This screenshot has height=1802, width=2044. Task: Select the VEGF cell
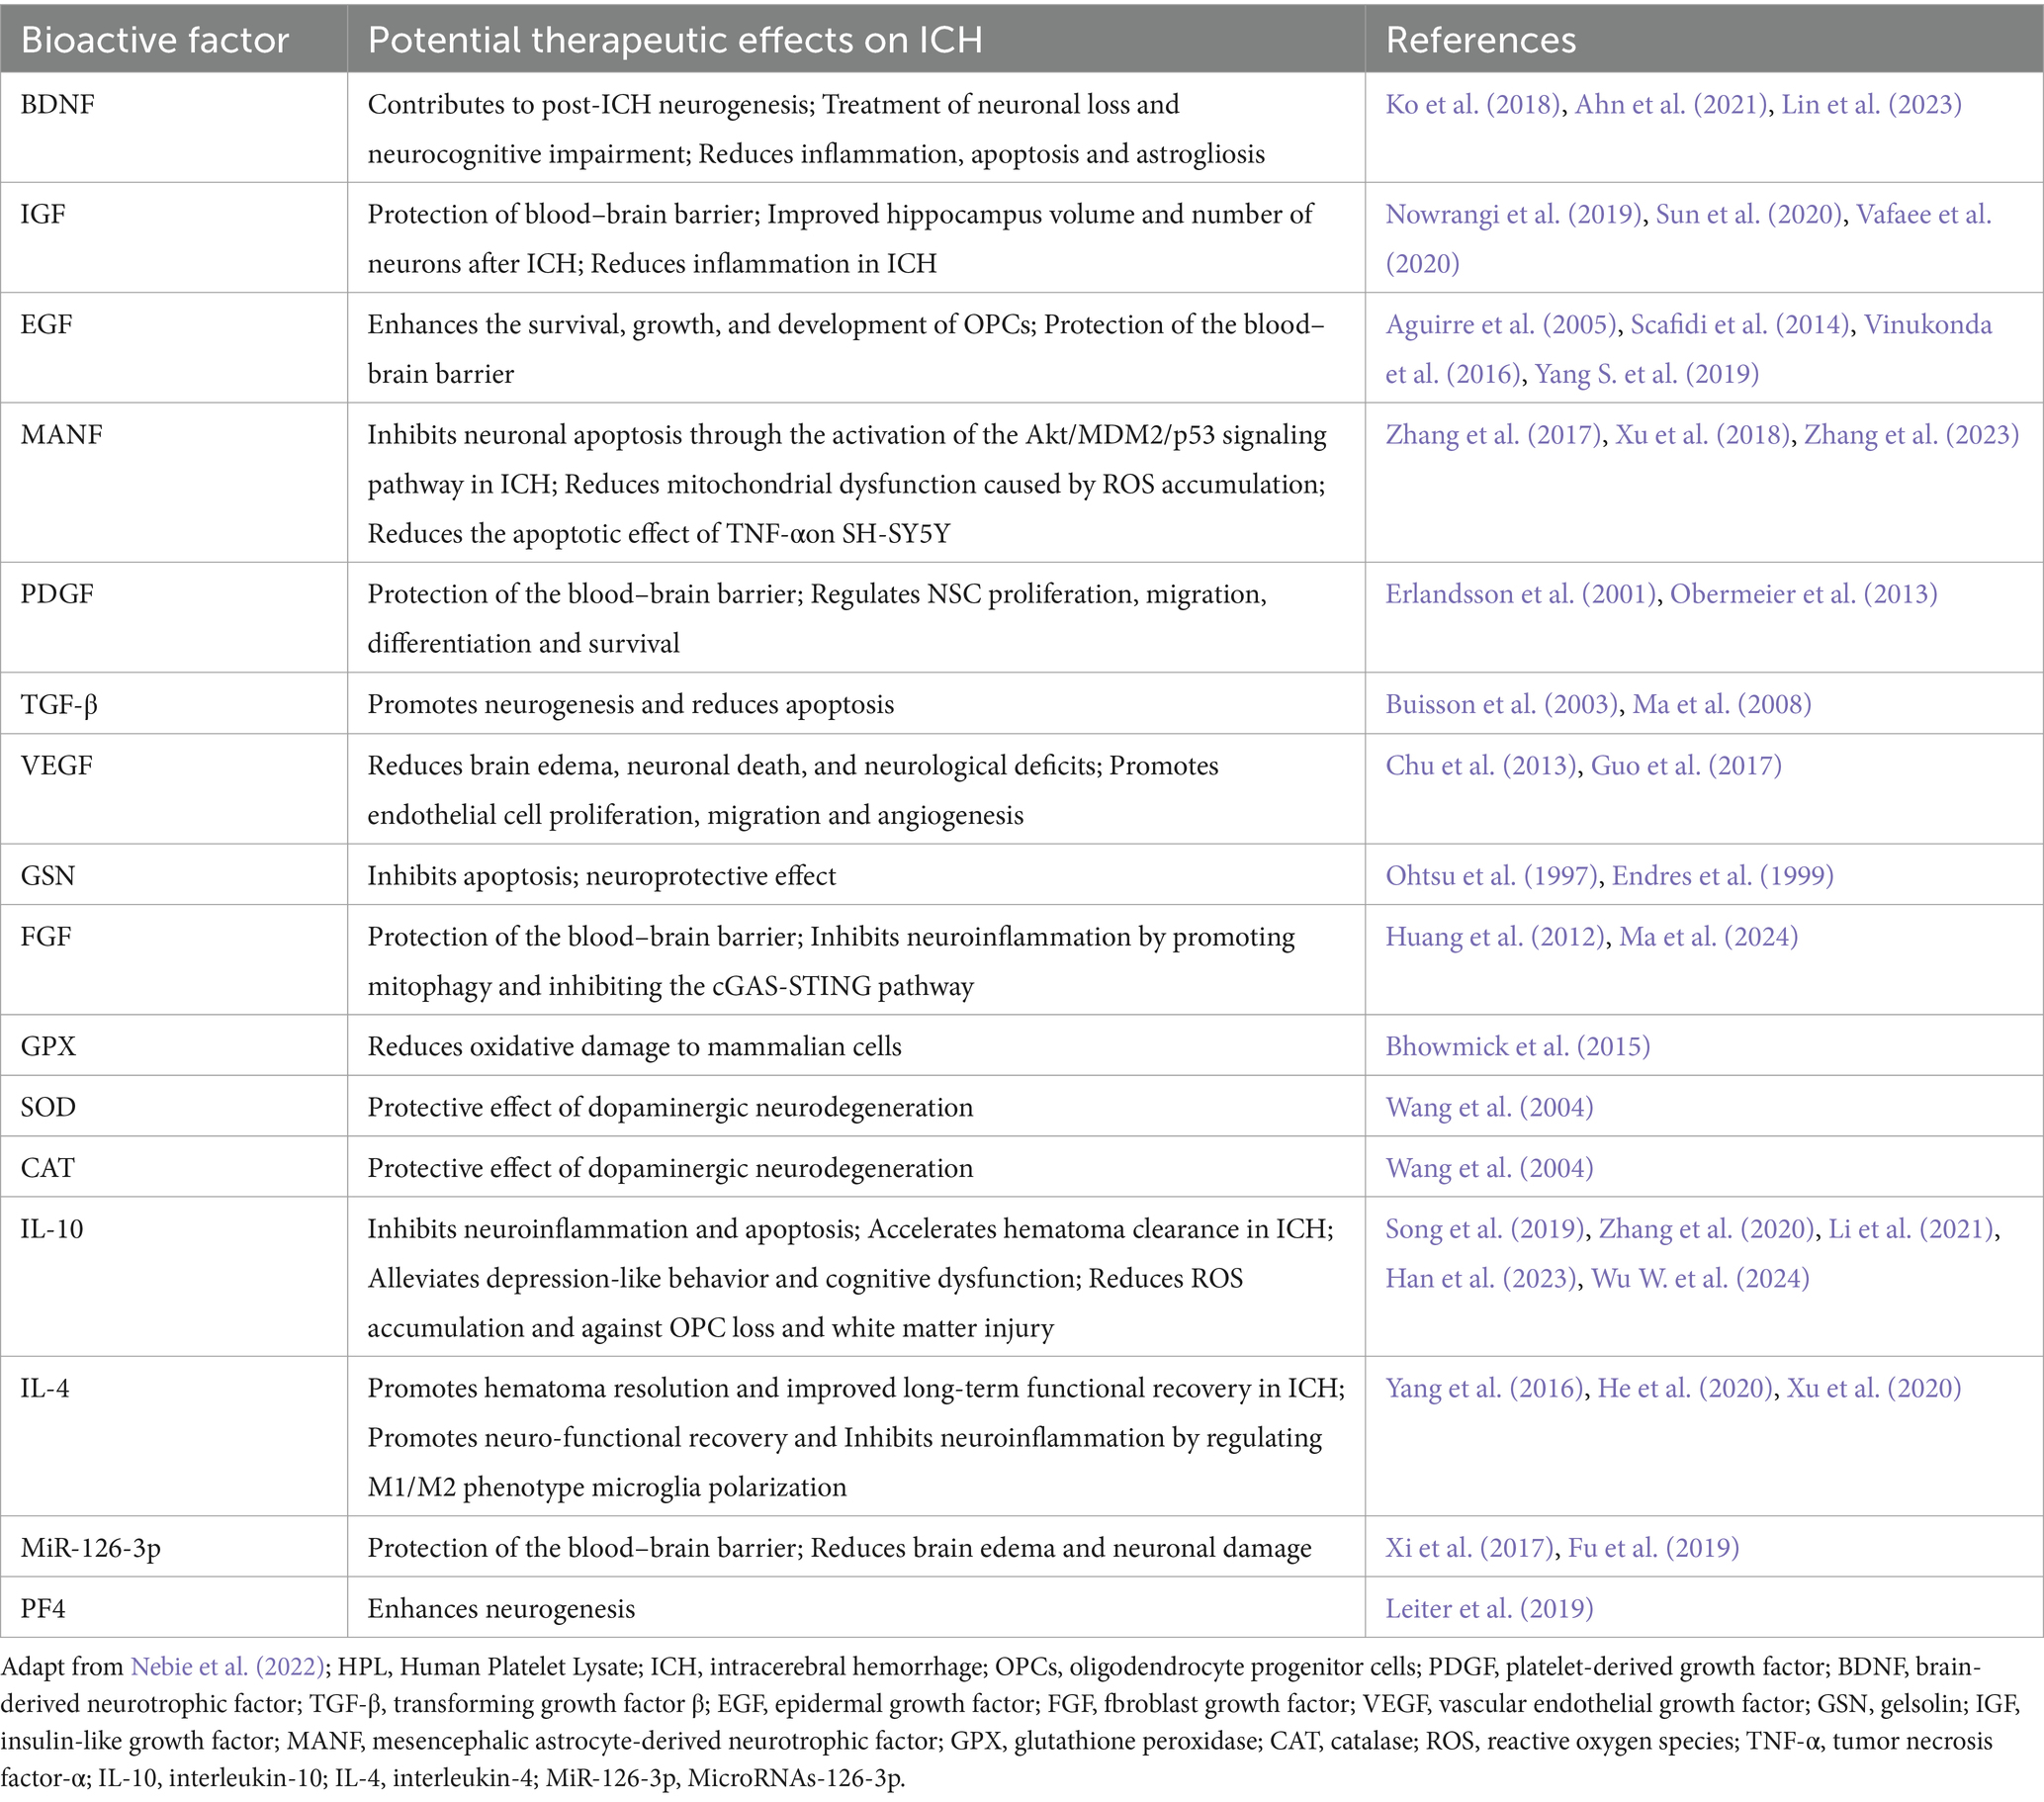click(x=174, y=789)
